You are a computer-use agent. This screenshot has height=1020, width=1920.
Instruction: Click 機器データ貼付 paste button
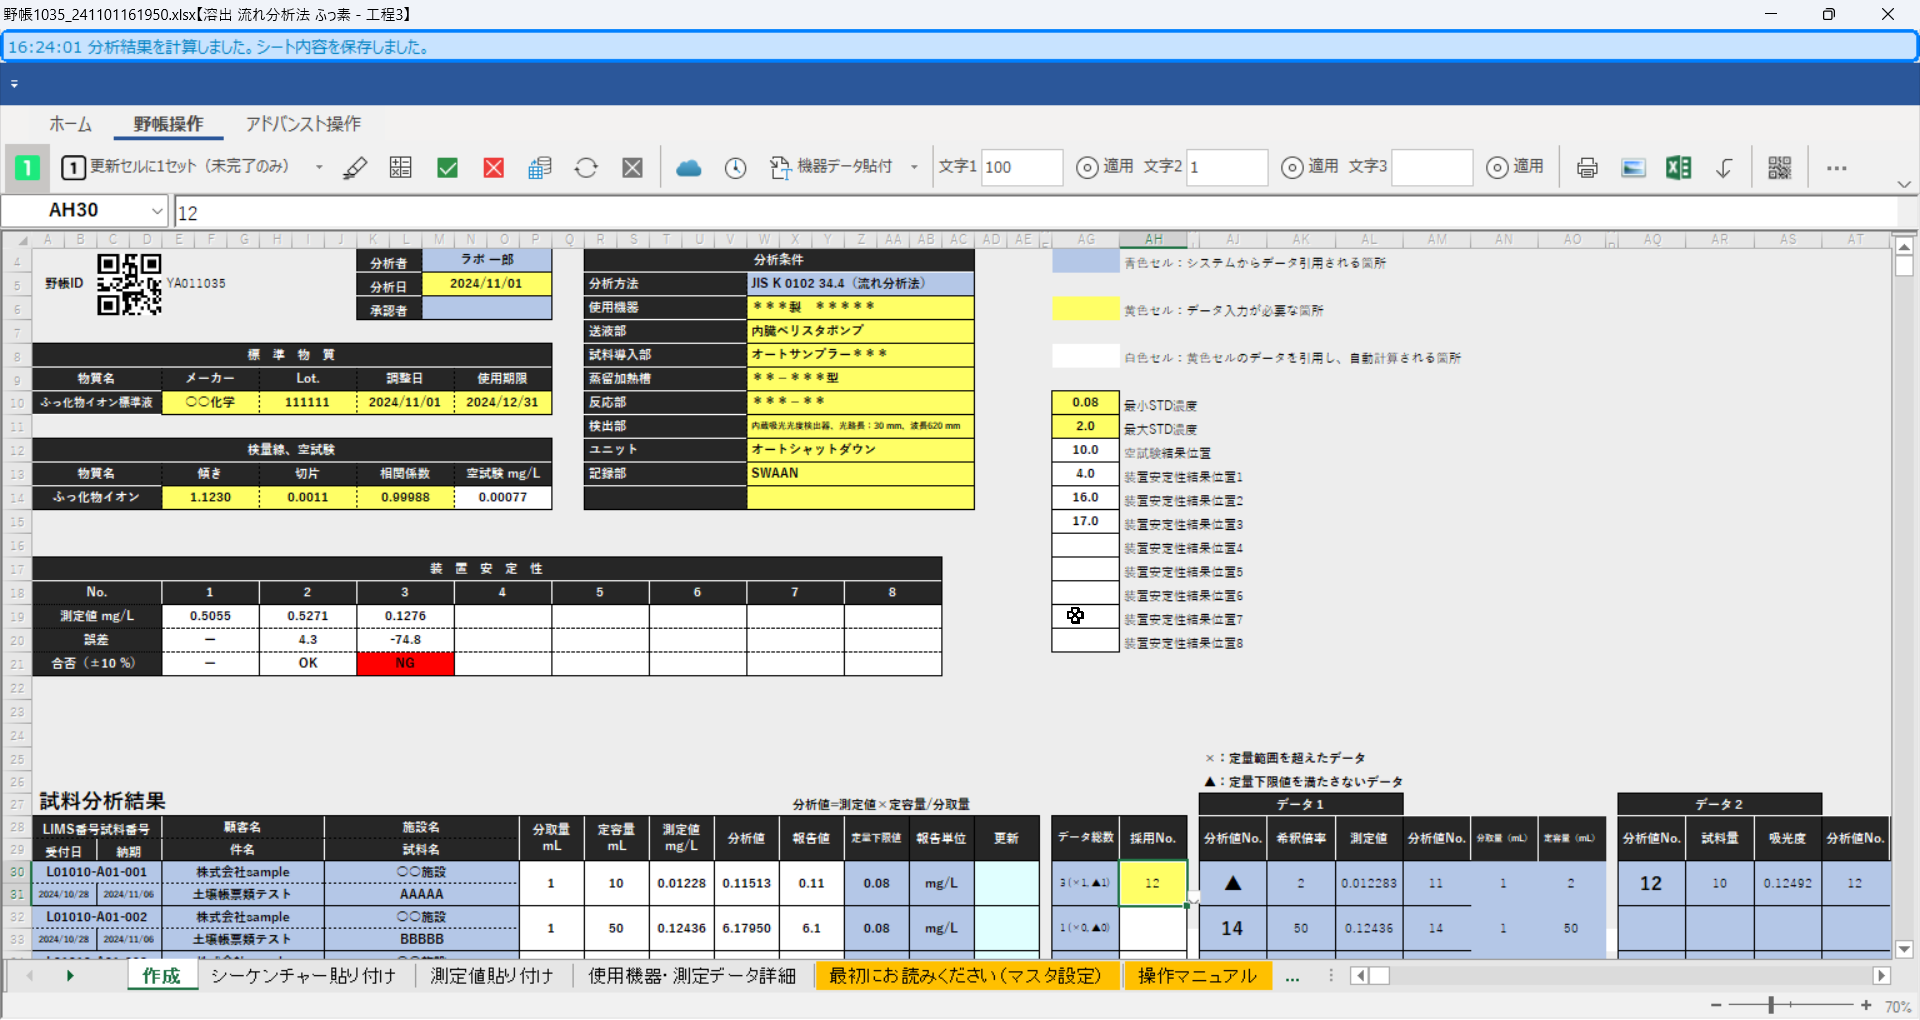[831, 167]
